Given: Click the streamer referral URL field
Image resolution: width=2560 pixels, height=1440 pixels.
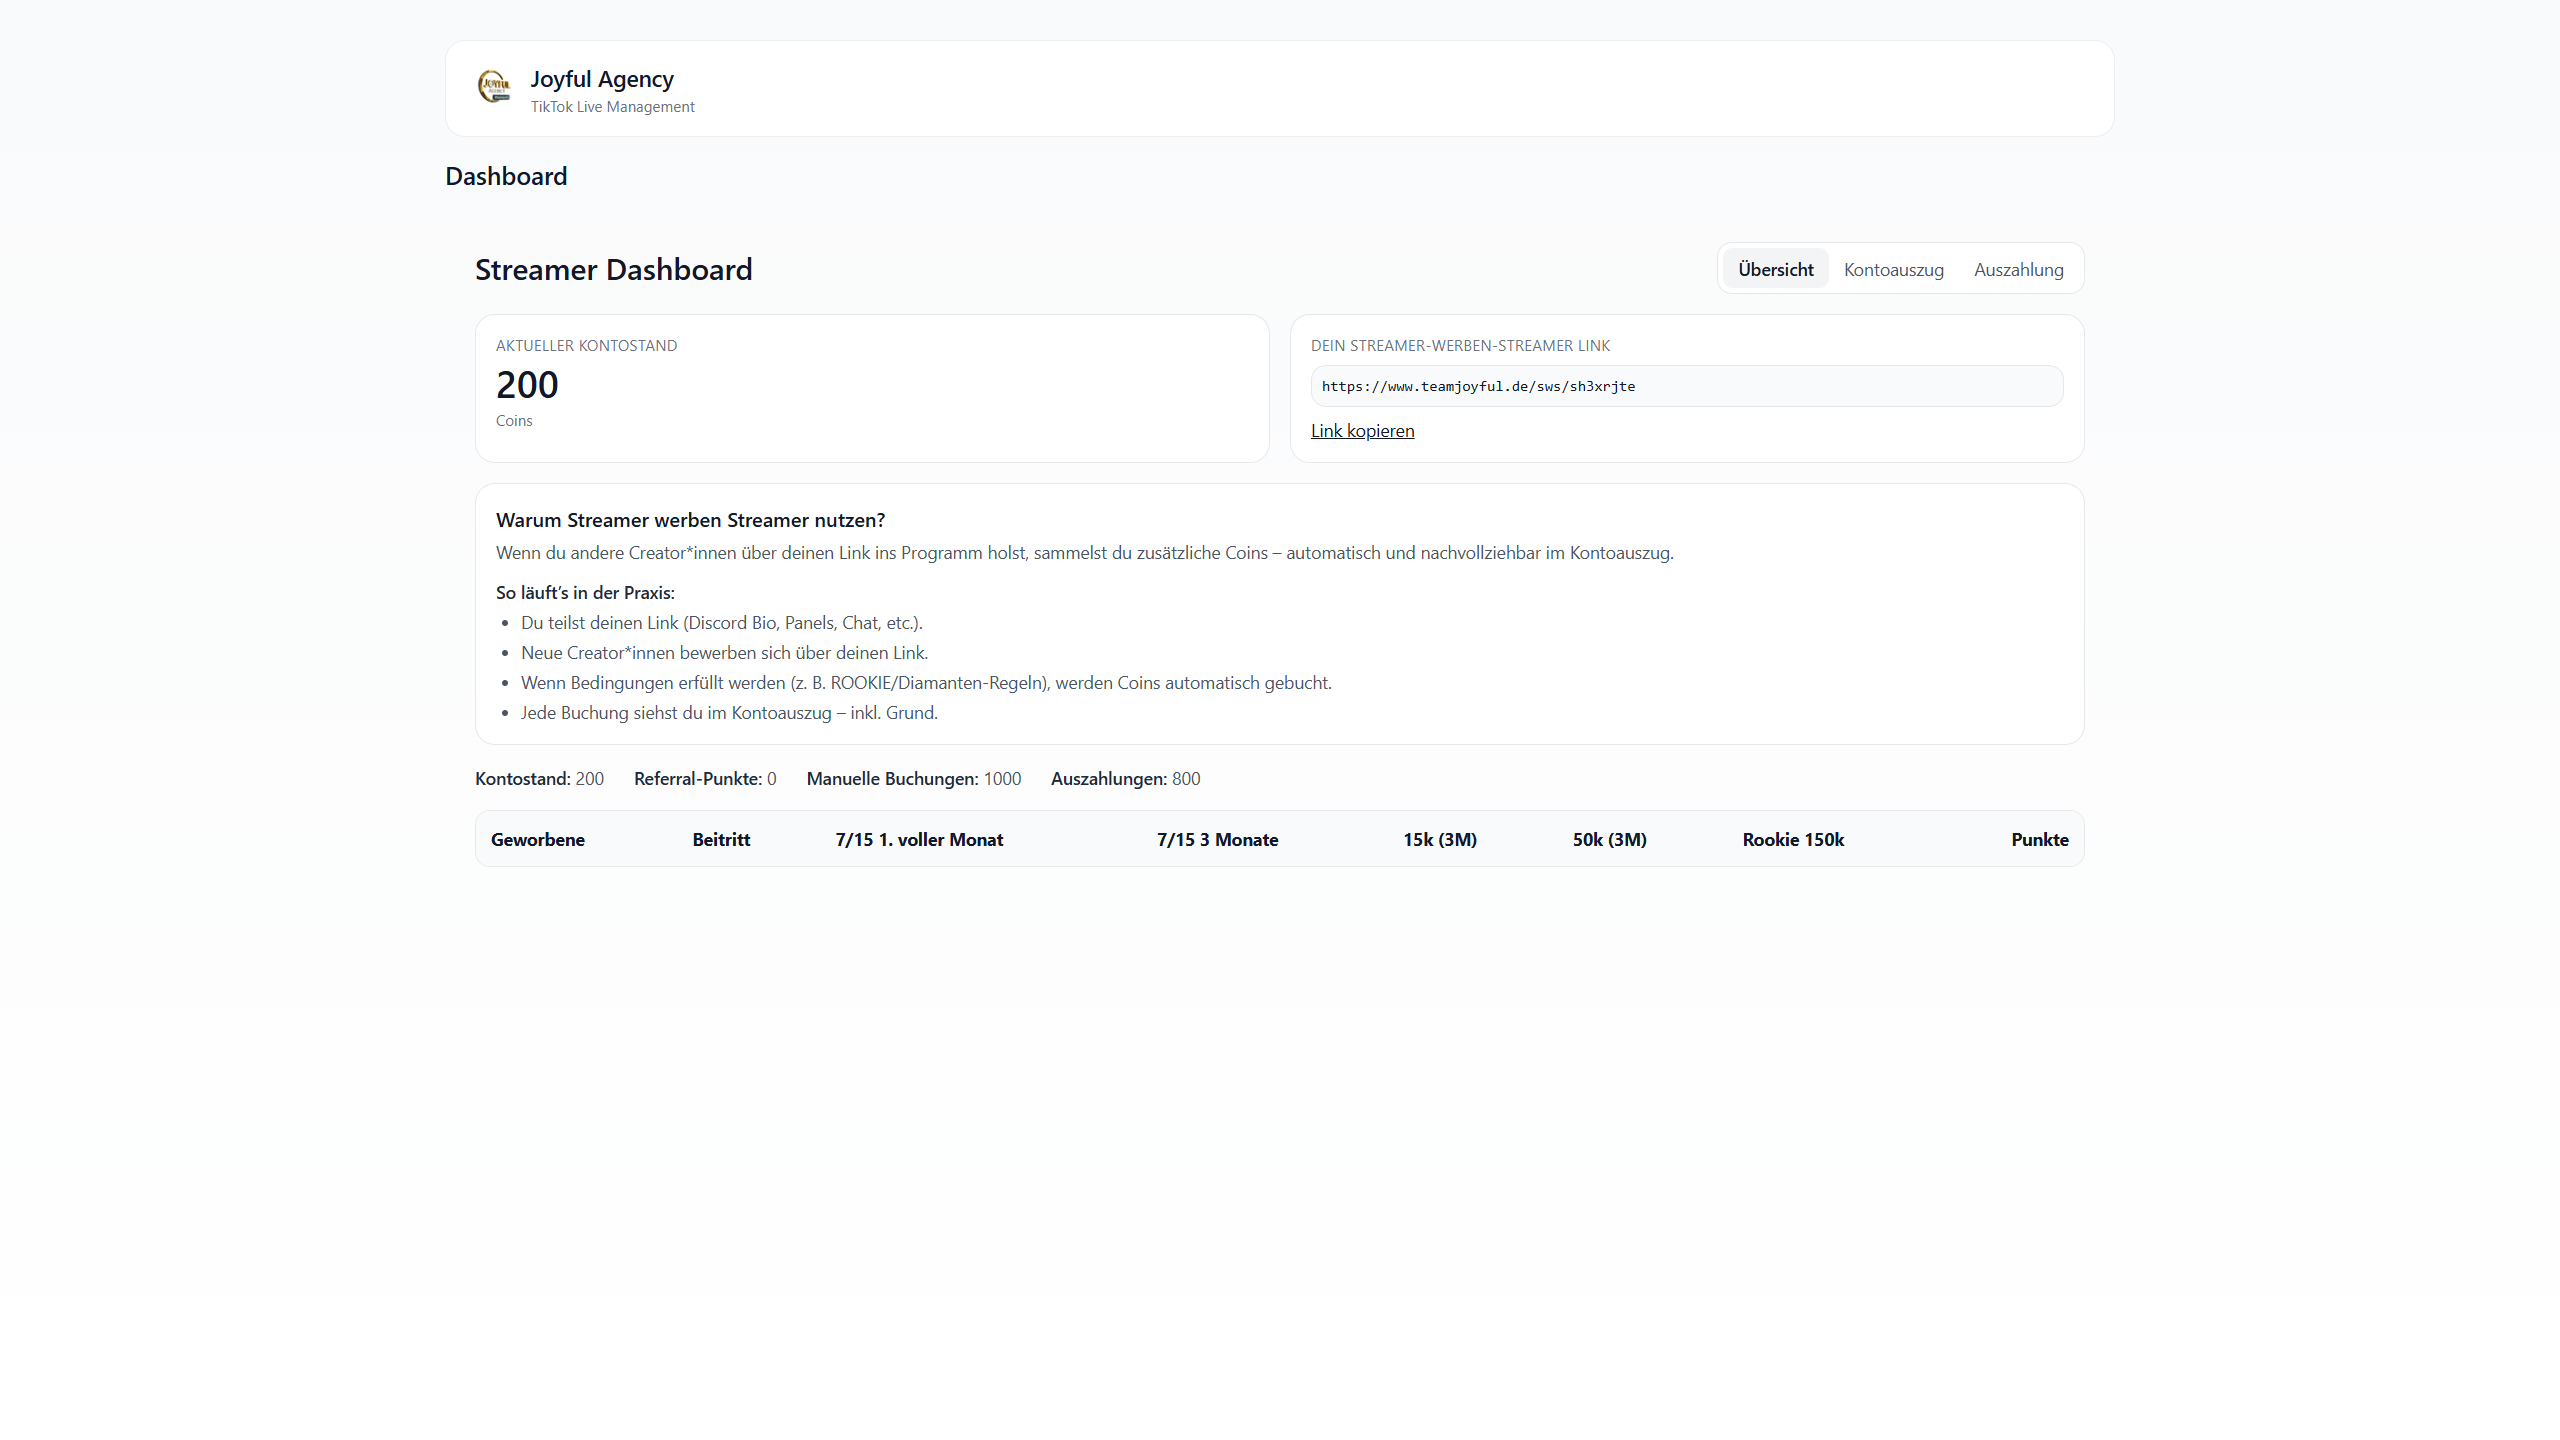Looking at the screenshot, I should coord(1686,386).
